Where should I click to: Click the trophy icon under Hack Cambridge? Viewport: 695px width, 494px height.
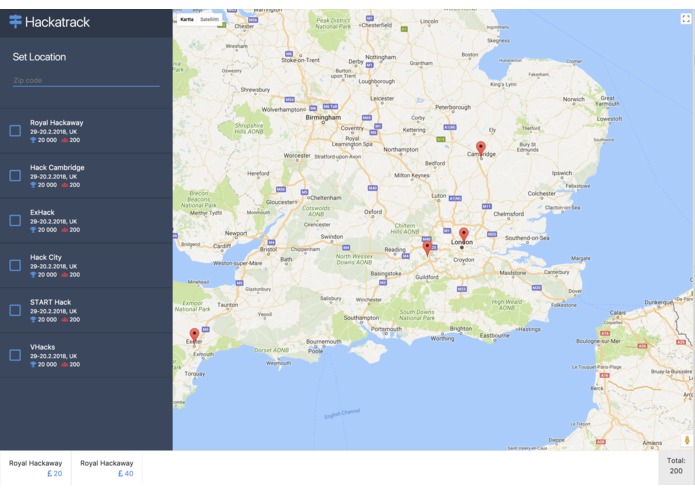click(33, 185)
